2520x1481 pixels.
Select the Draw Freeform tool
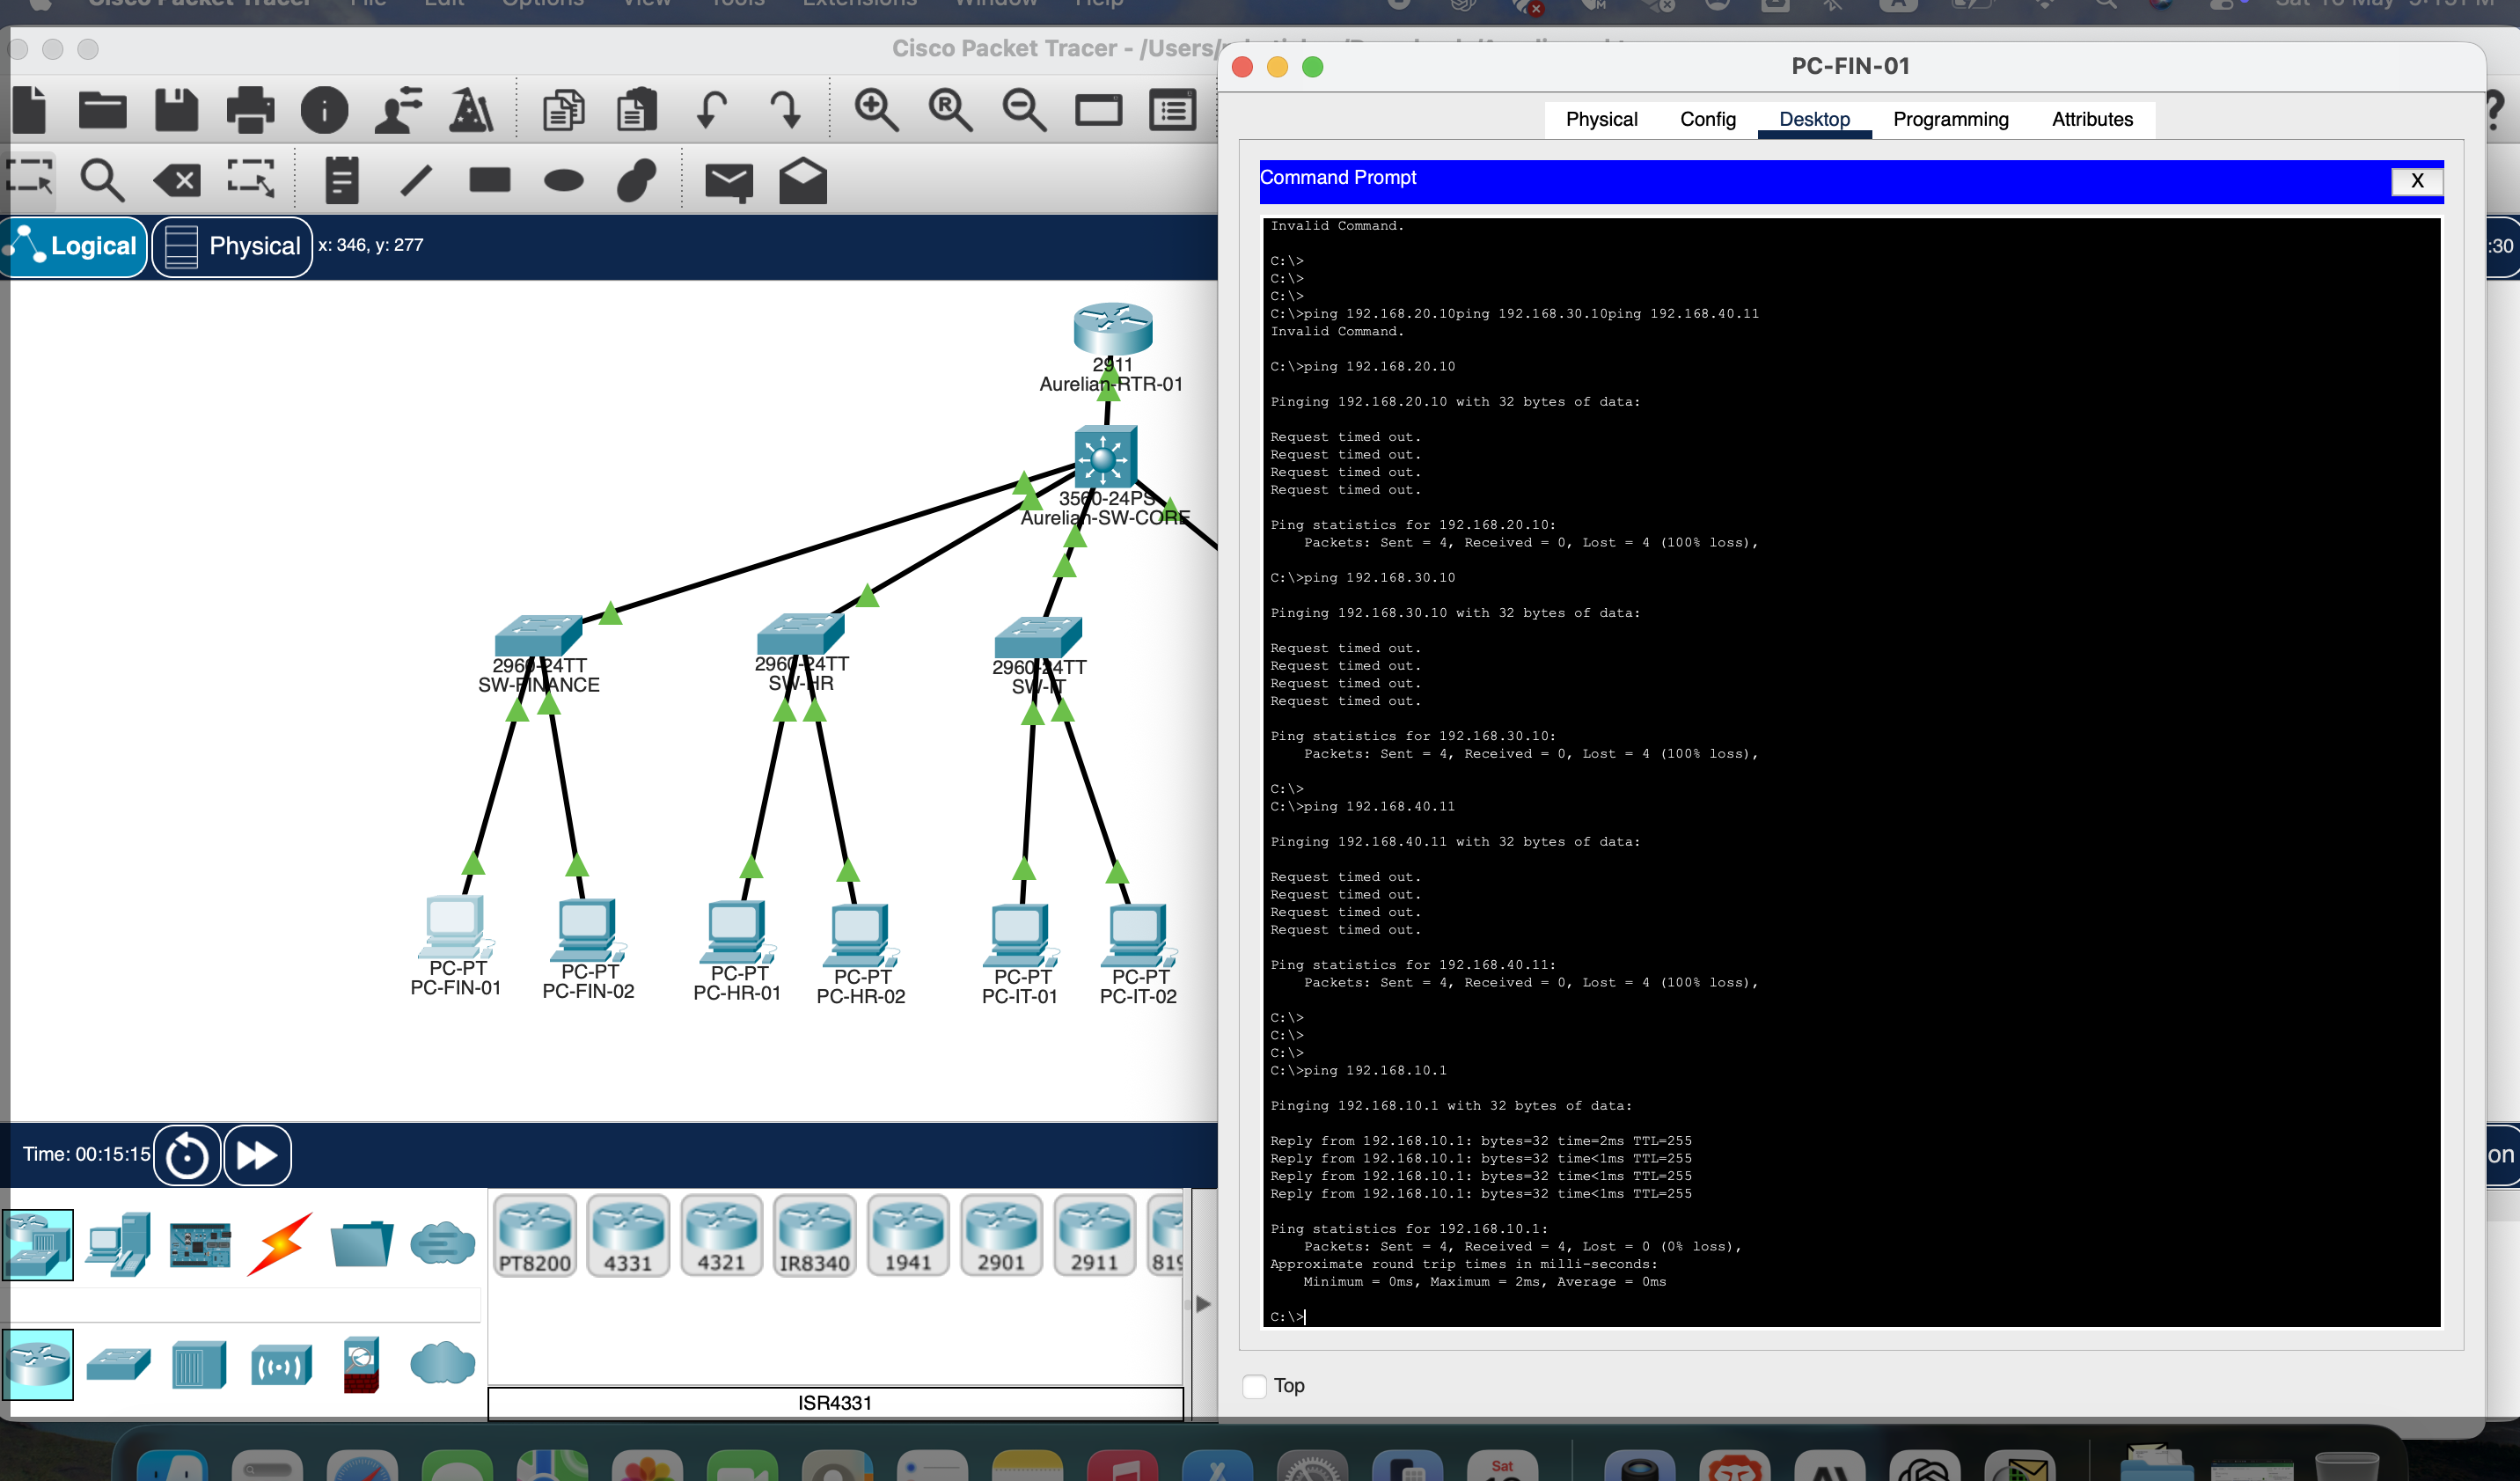637,180
